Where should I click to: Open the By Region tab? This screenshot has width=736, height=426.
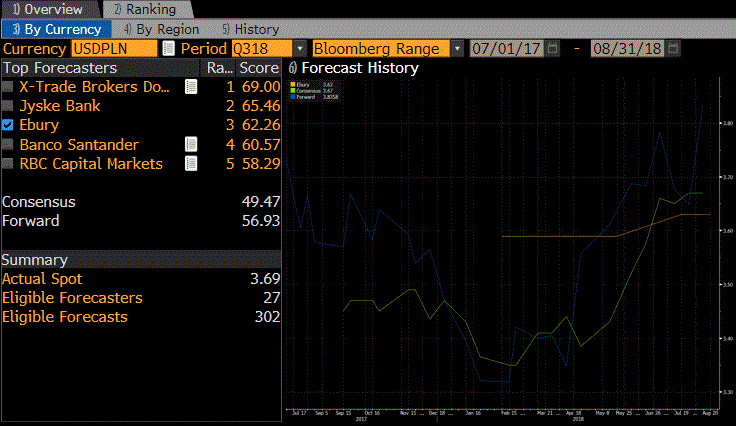tap(162, 29)
